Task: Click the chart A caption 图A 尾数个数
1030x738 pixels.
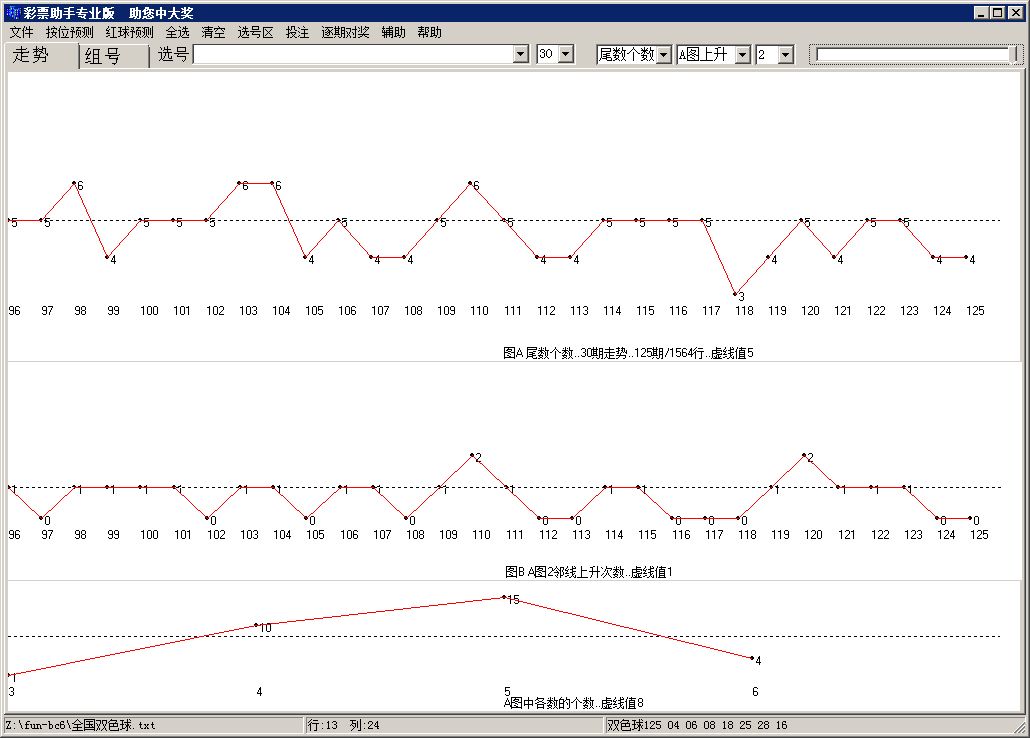Action: (629, 354)
